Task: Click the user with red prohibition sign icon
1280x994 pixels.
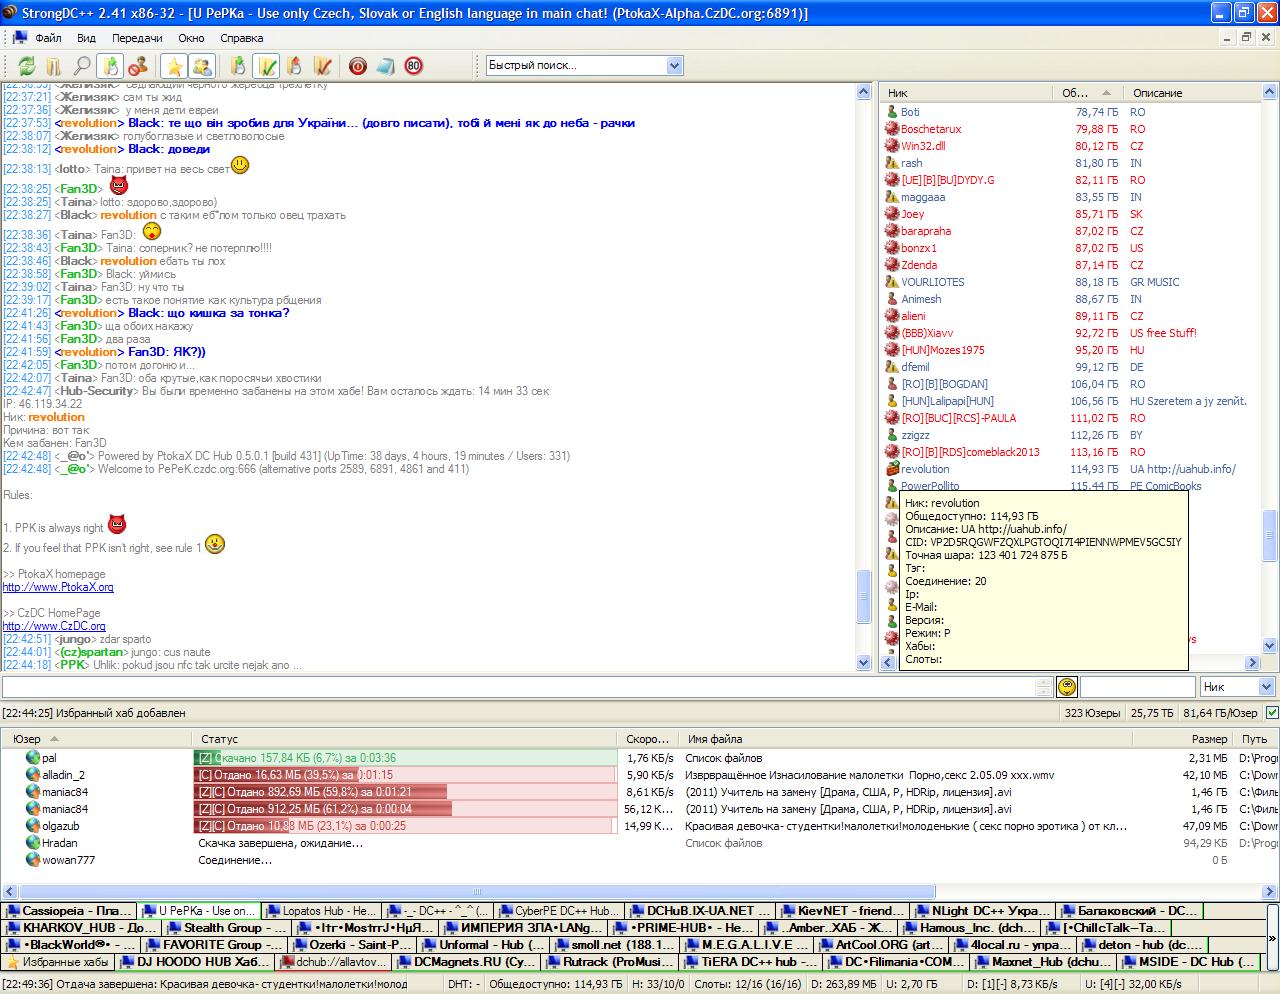Action: coord(139,66)
